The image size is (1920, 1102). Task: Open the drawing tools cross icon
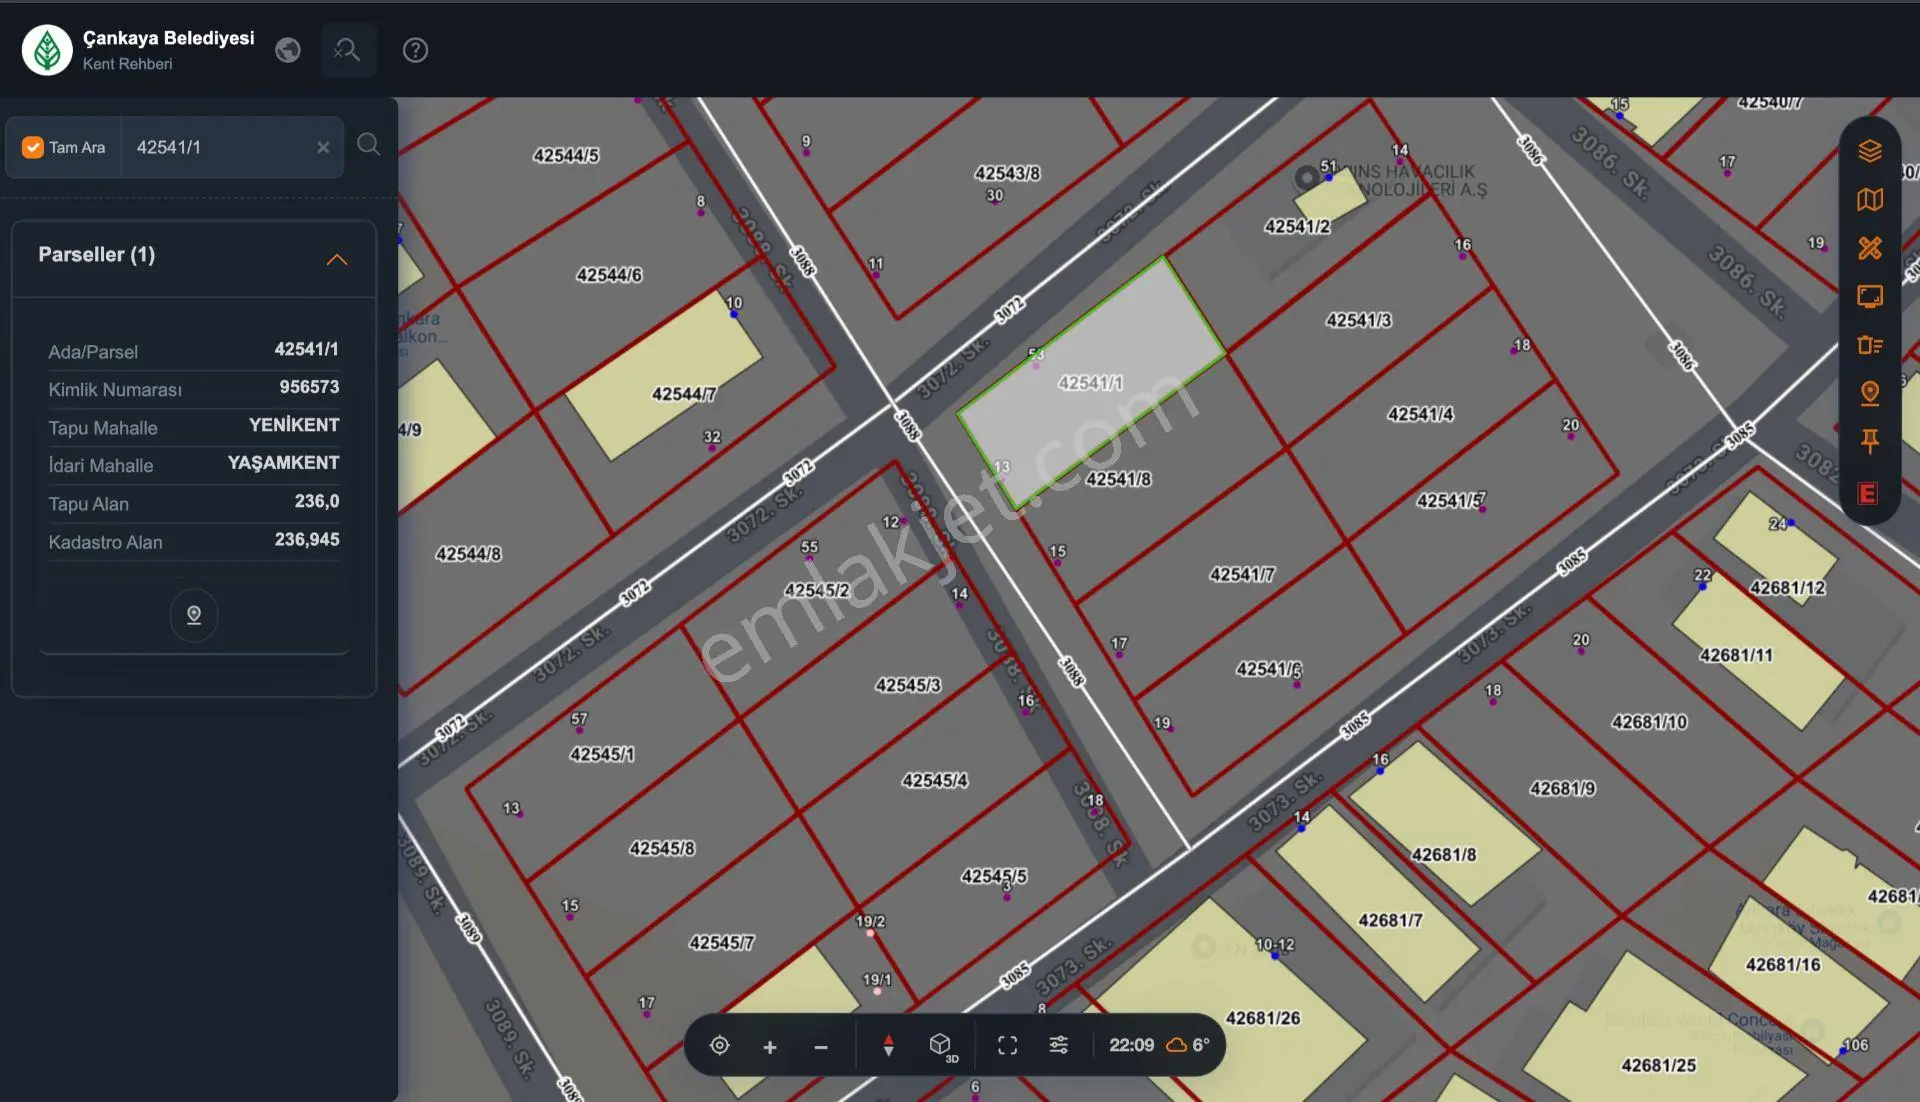point(1869,248)
